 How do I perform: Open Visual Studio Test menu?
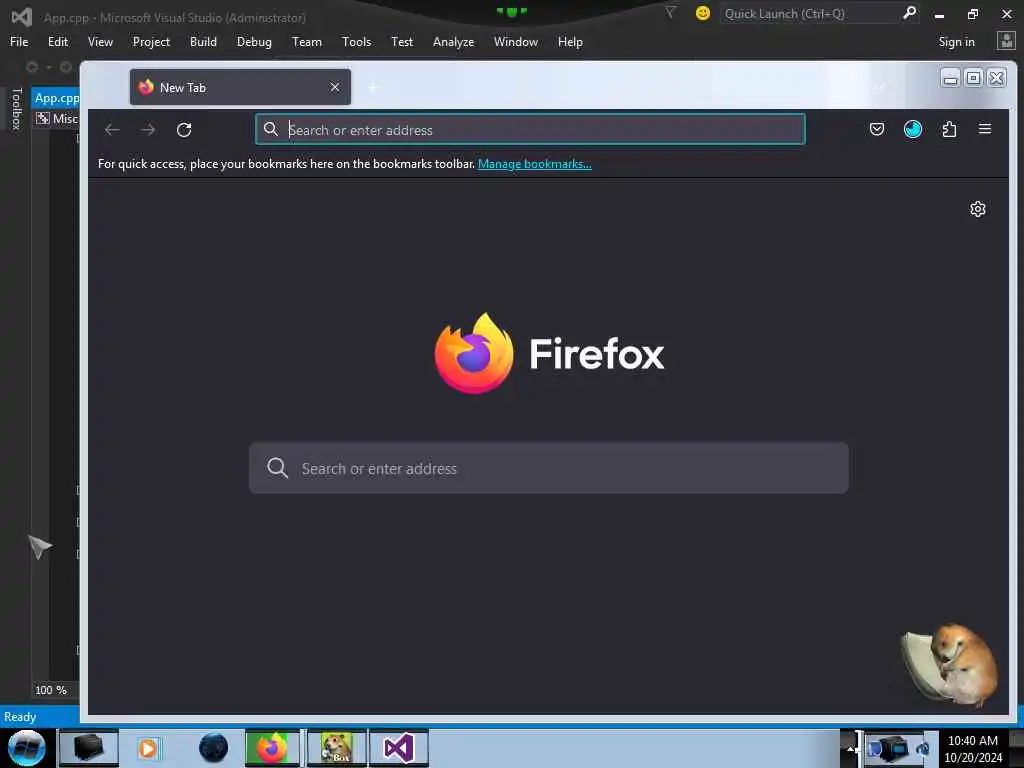click(402, 42)
